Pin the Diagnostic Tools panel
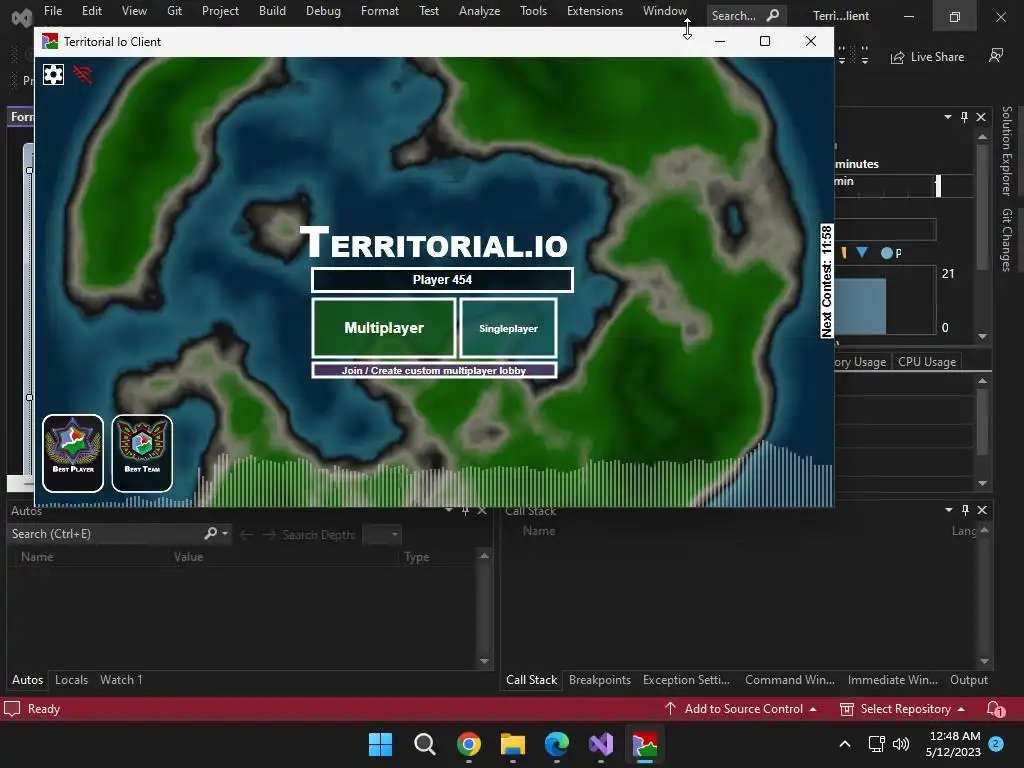Viewport: 1024px width, 768px height. (x=965, y=117)
